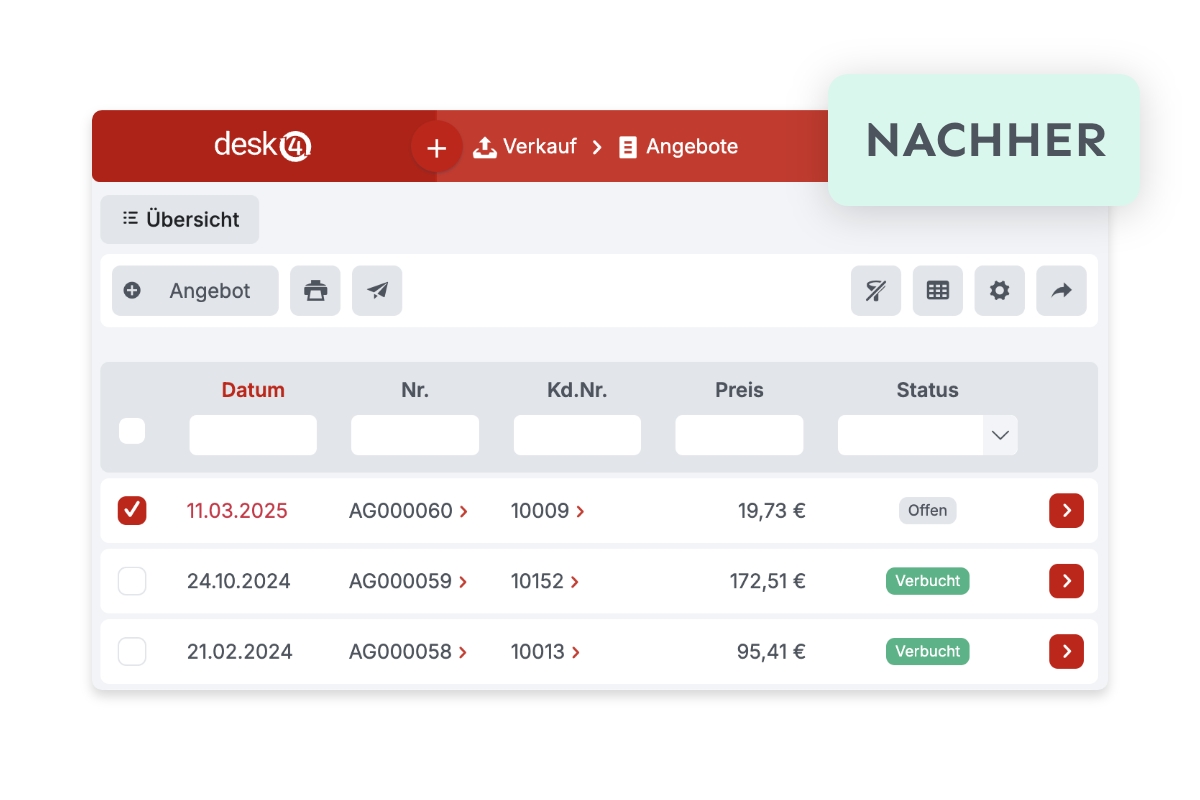
Task: Open customer link 10152
Action: pyautogui.click(x=545, y=581)
